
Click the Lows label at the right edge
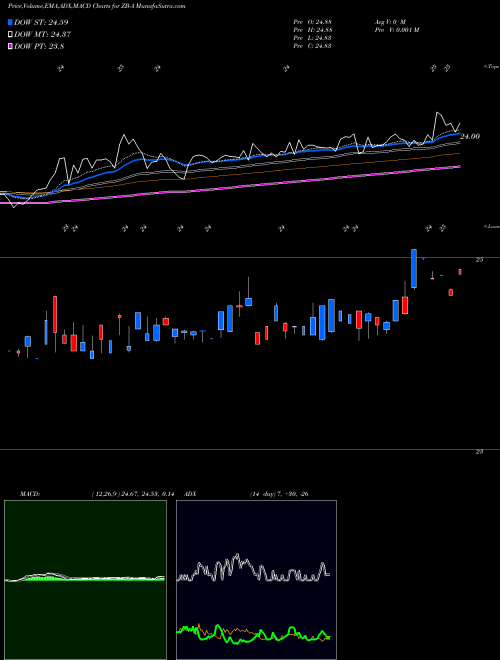[492, 226]
